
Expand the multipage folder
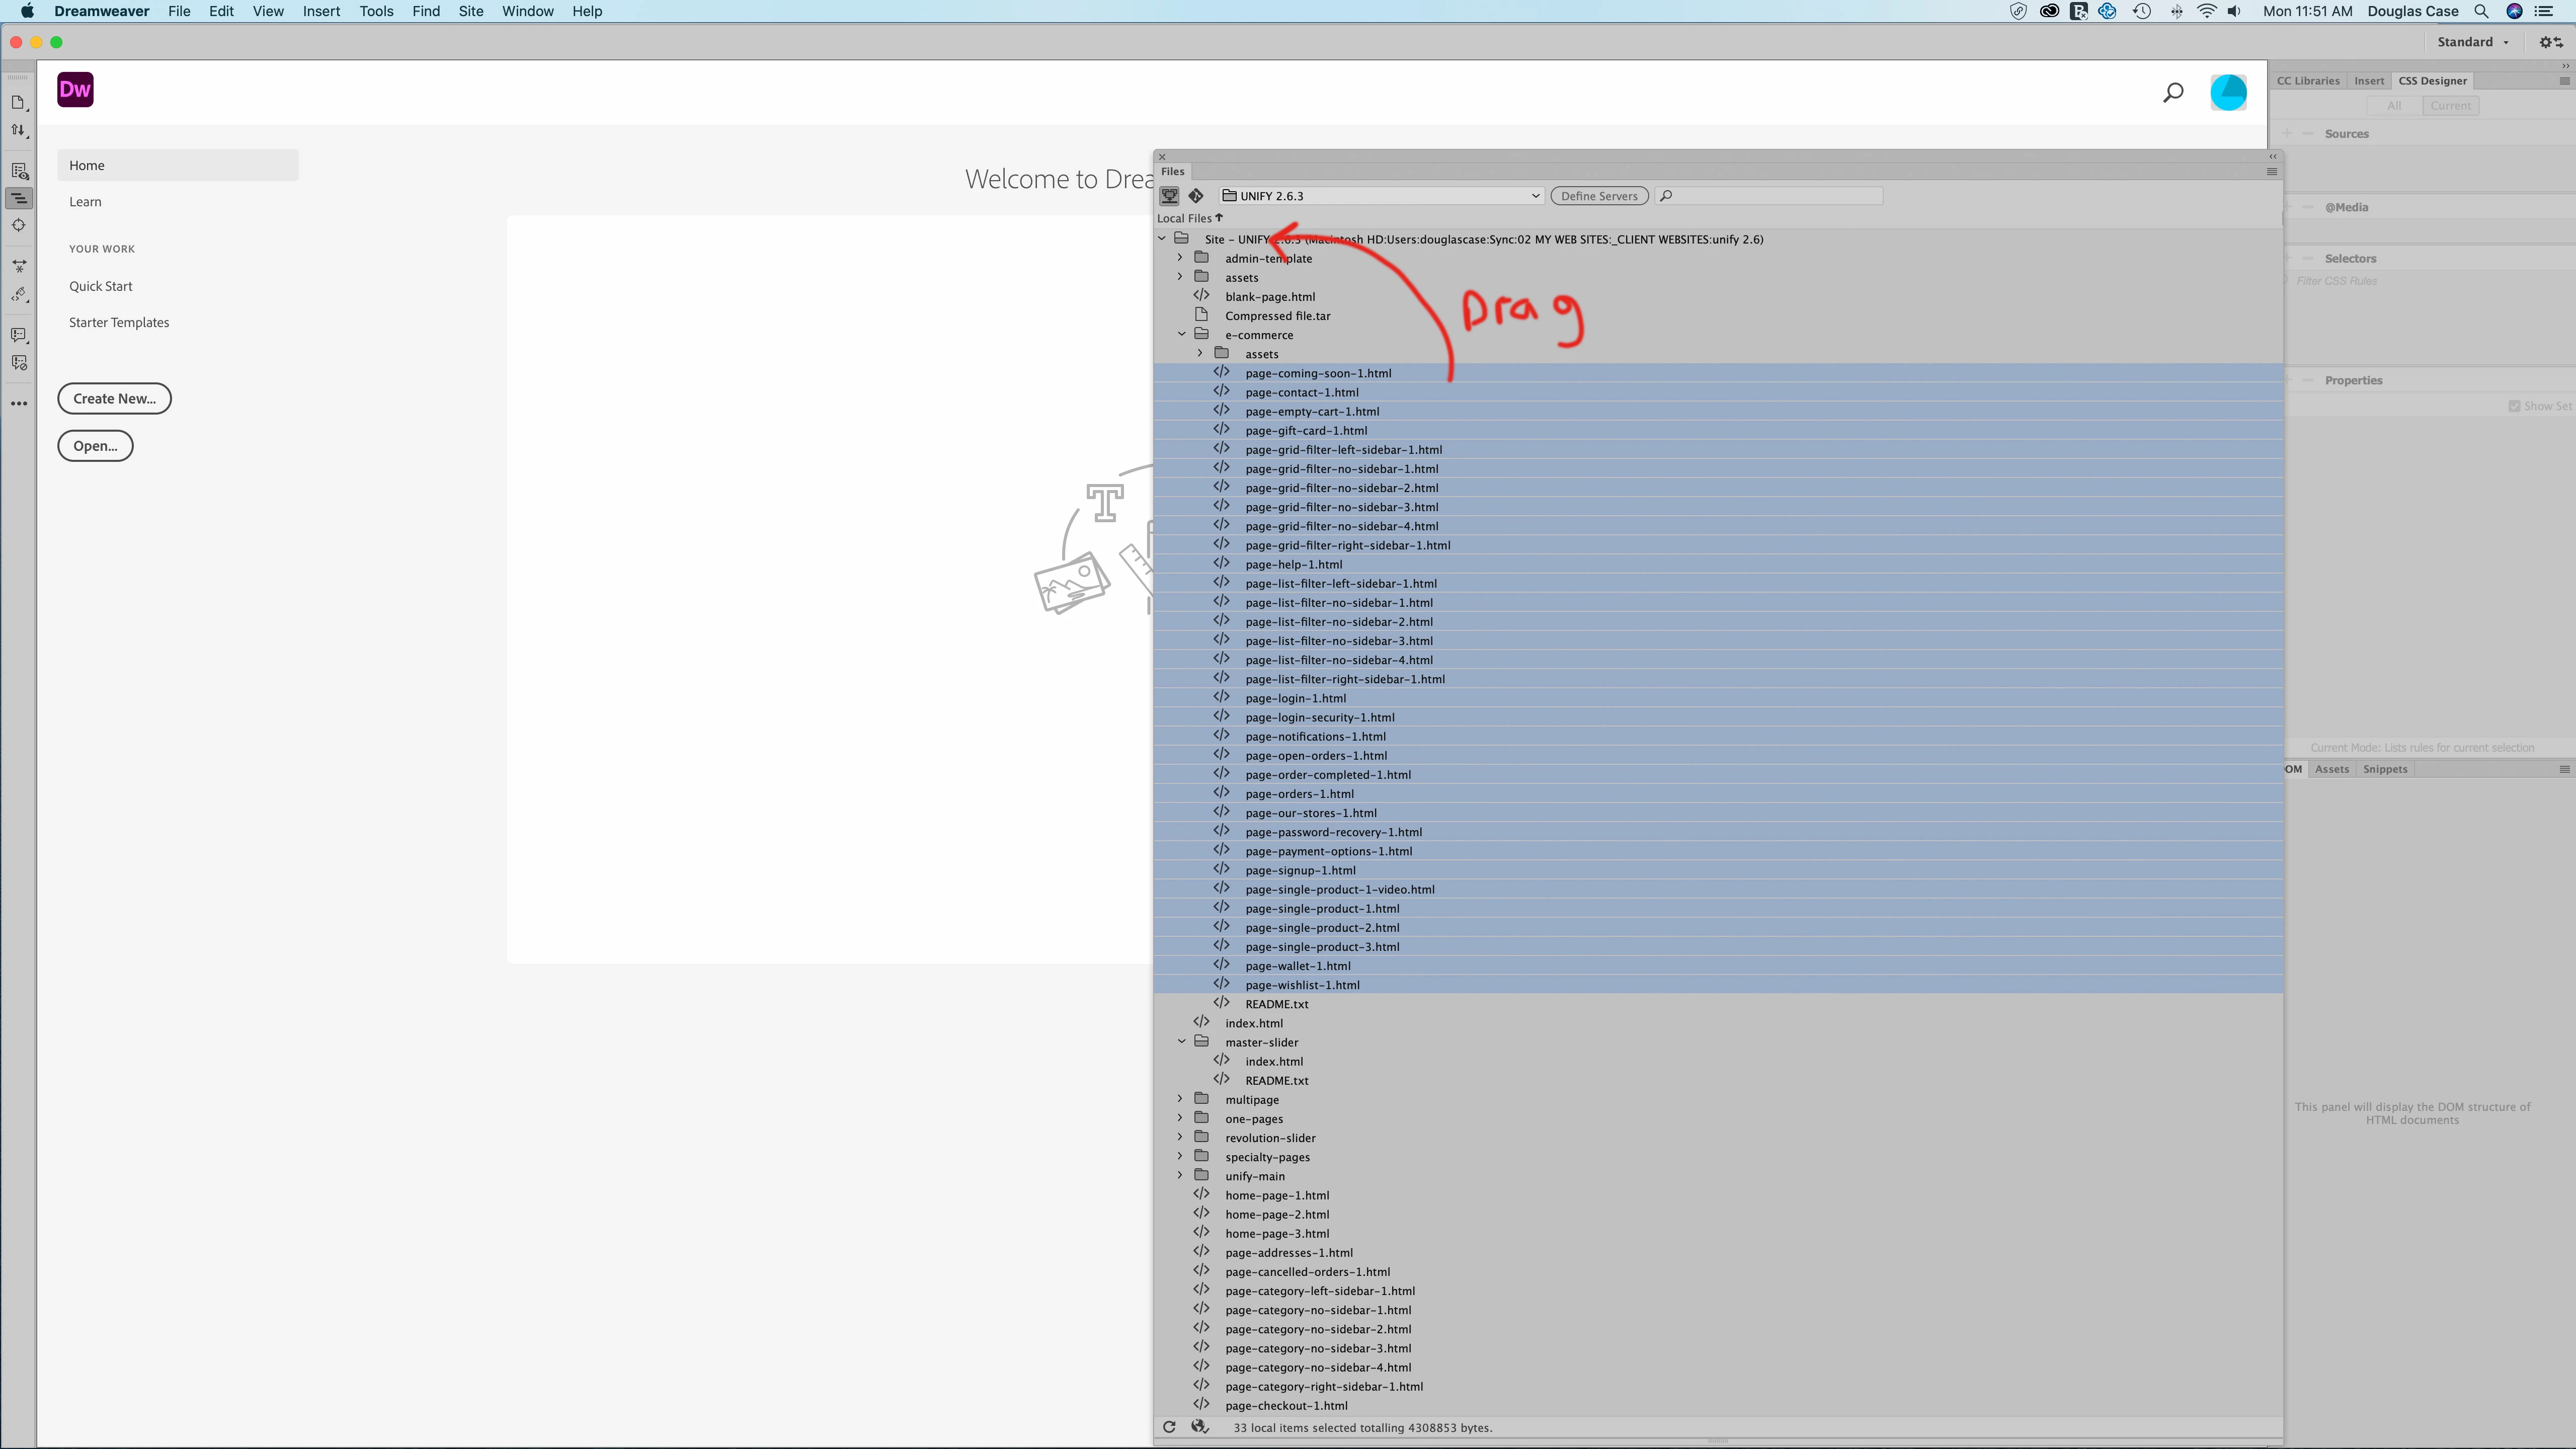coord(1180,1099)
